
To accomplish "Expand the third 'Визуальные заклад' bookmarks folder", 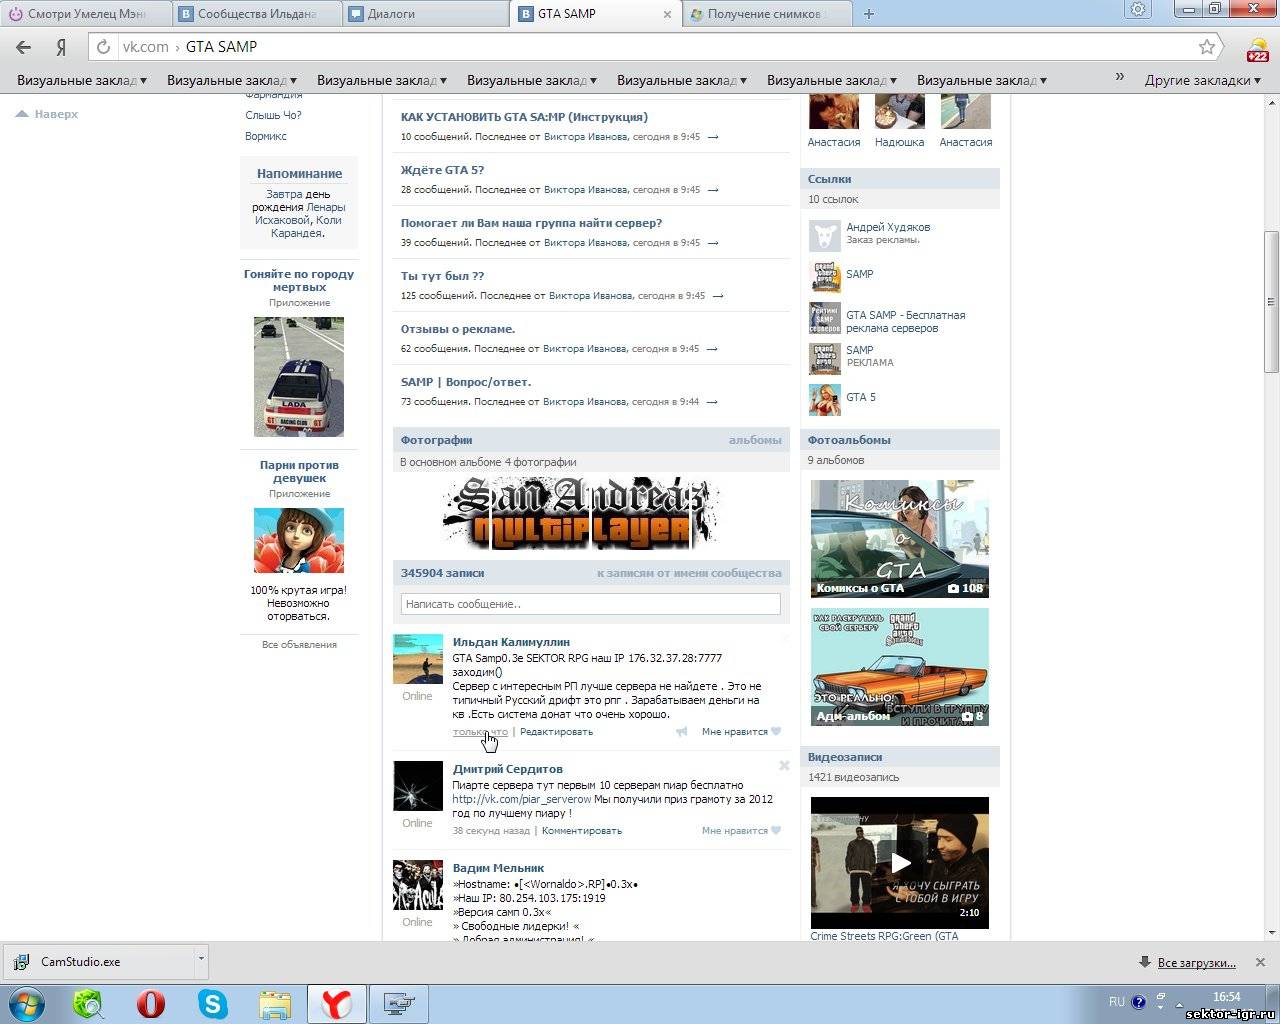I will point(382,80).
